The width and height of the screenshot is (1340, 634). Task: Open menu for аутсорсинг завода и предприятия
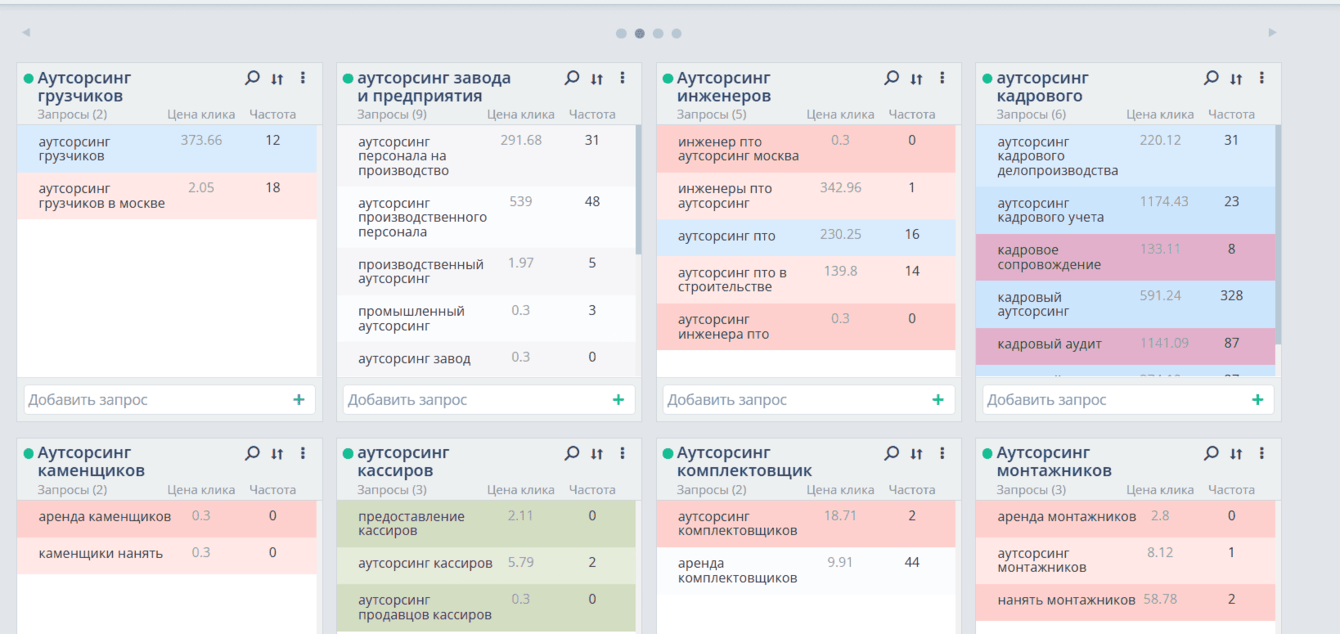(x=622, y=78)
